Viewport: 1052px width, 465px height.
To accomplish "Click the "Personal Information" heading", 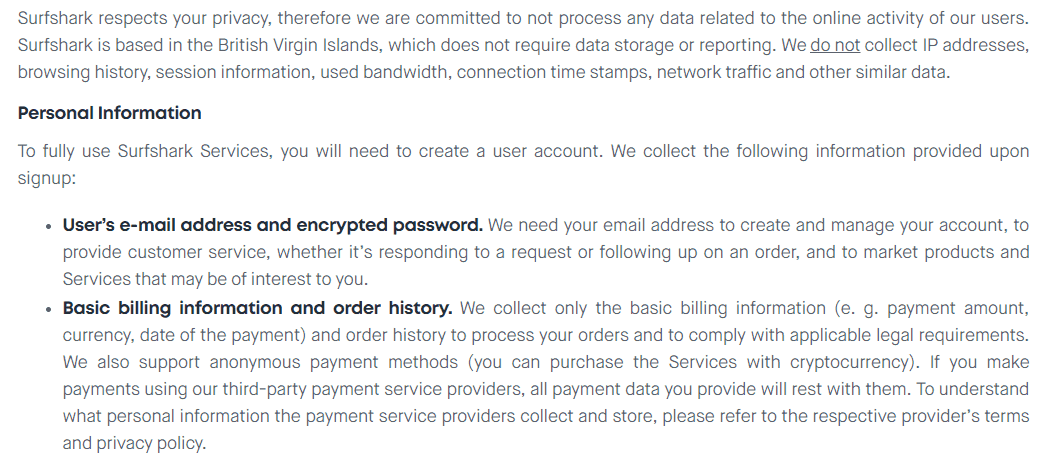I will [x=110, y=113].
